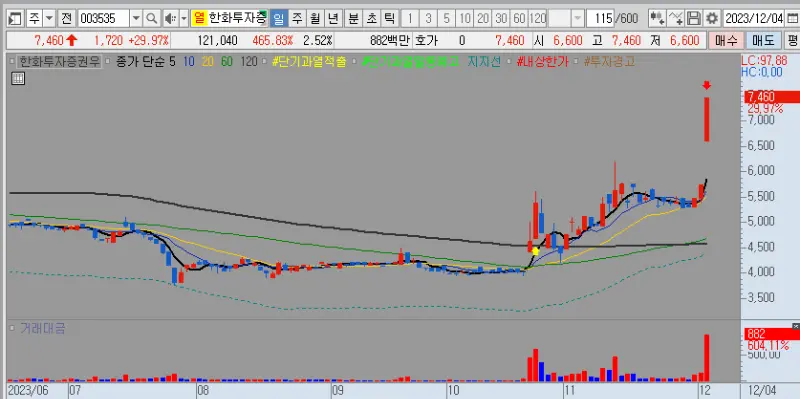Select the 년 yearly chart period
The height and width of the screenshot is (399, 800).
[x=333, y=19]
